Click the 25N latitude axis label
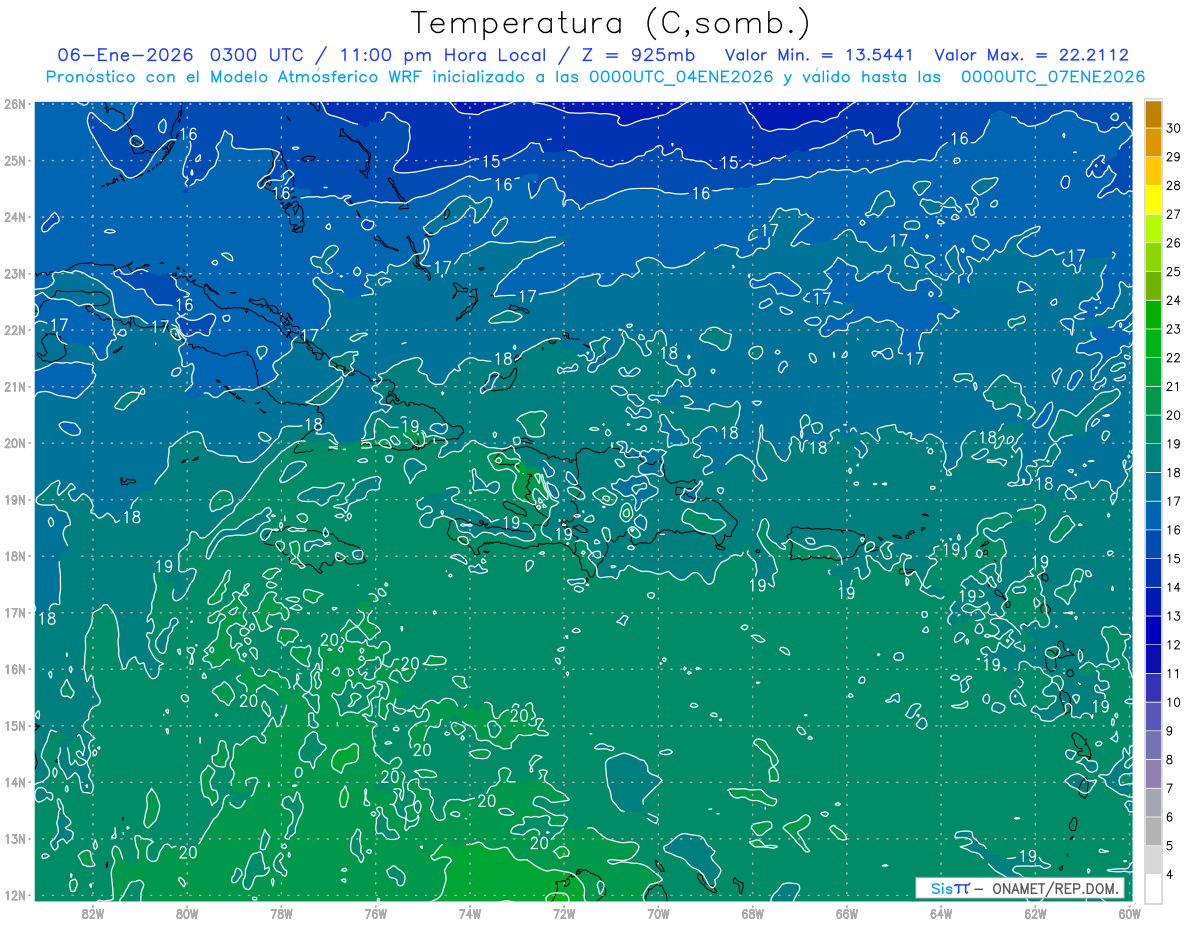Viewport: 1200px width, 927px height. pyautogui.click(x=14, y=160)
